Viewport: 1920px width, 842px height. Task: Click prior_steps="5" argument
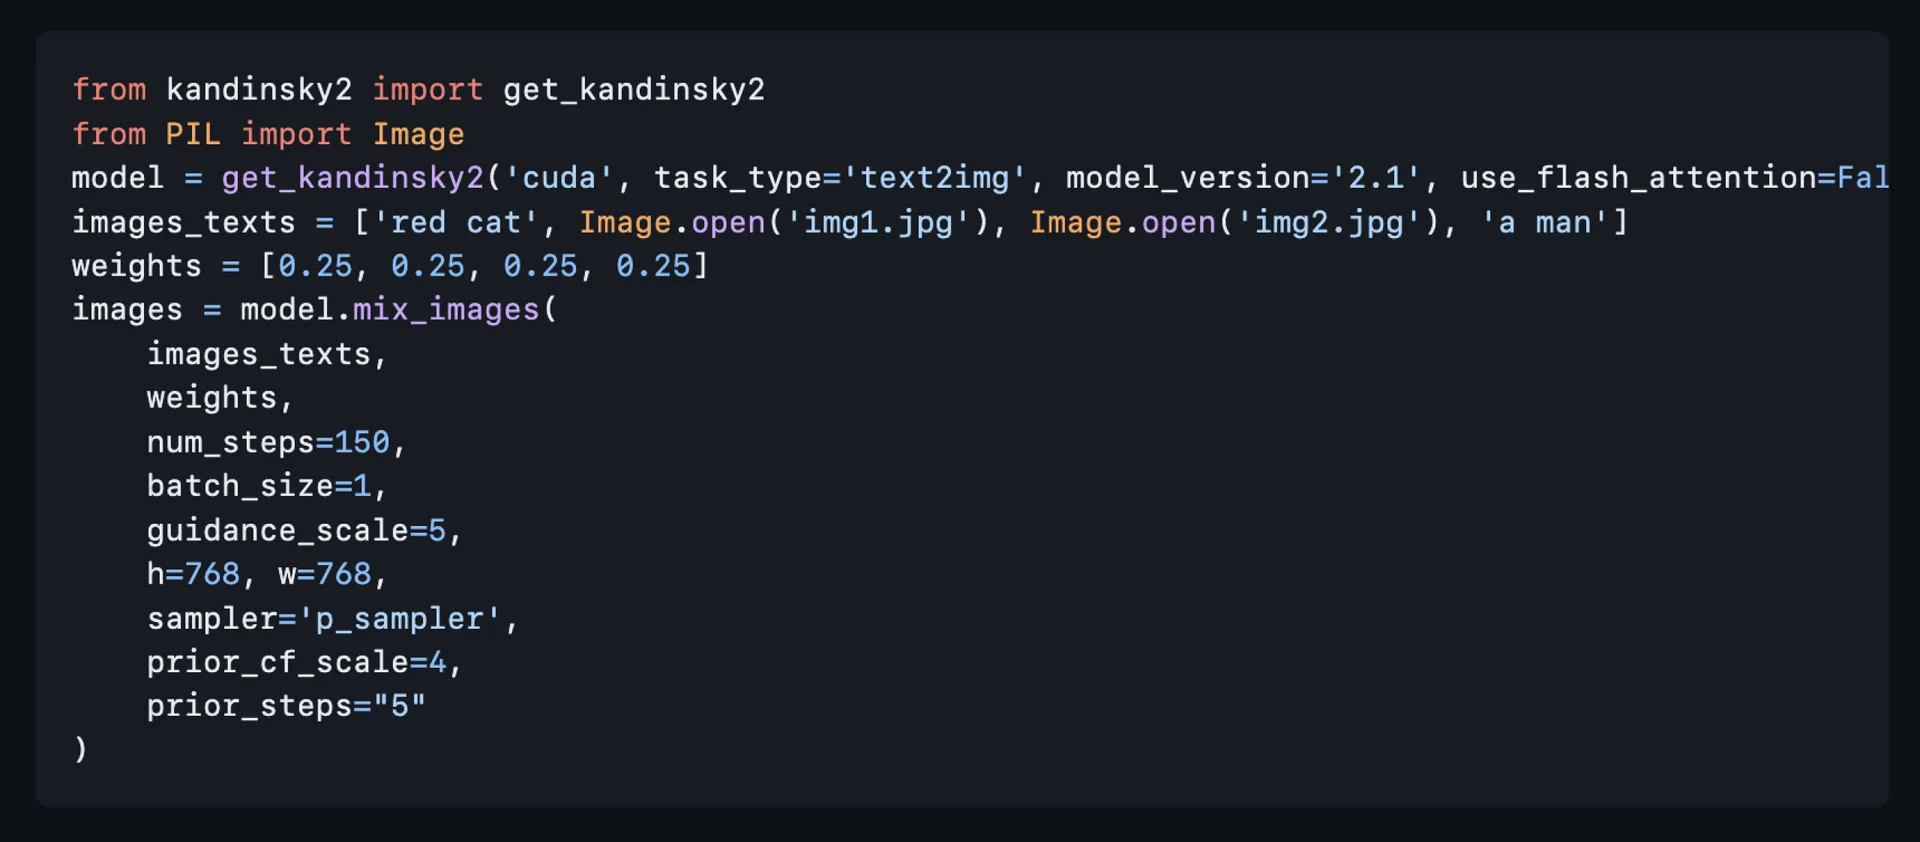[x=287, y=706]
